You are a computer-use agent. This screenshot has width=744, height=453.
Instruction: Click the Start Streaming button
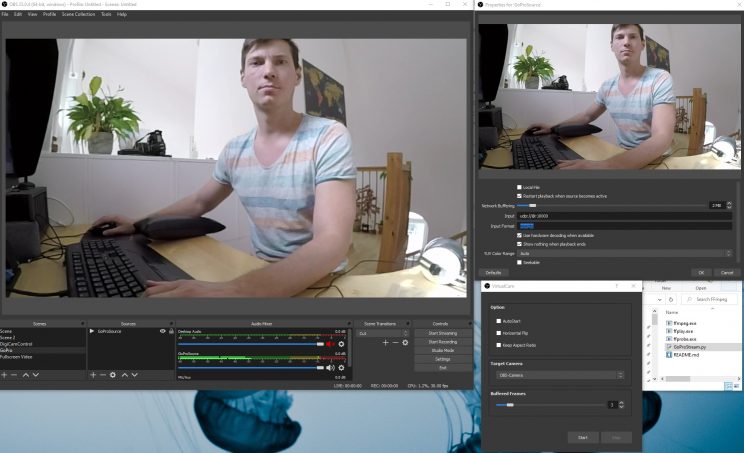(442, 333)
